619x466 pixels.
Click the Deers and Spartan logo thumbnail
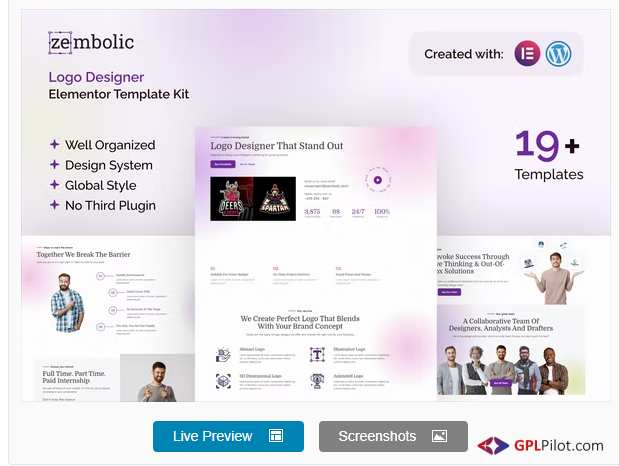tap(253, 199)
